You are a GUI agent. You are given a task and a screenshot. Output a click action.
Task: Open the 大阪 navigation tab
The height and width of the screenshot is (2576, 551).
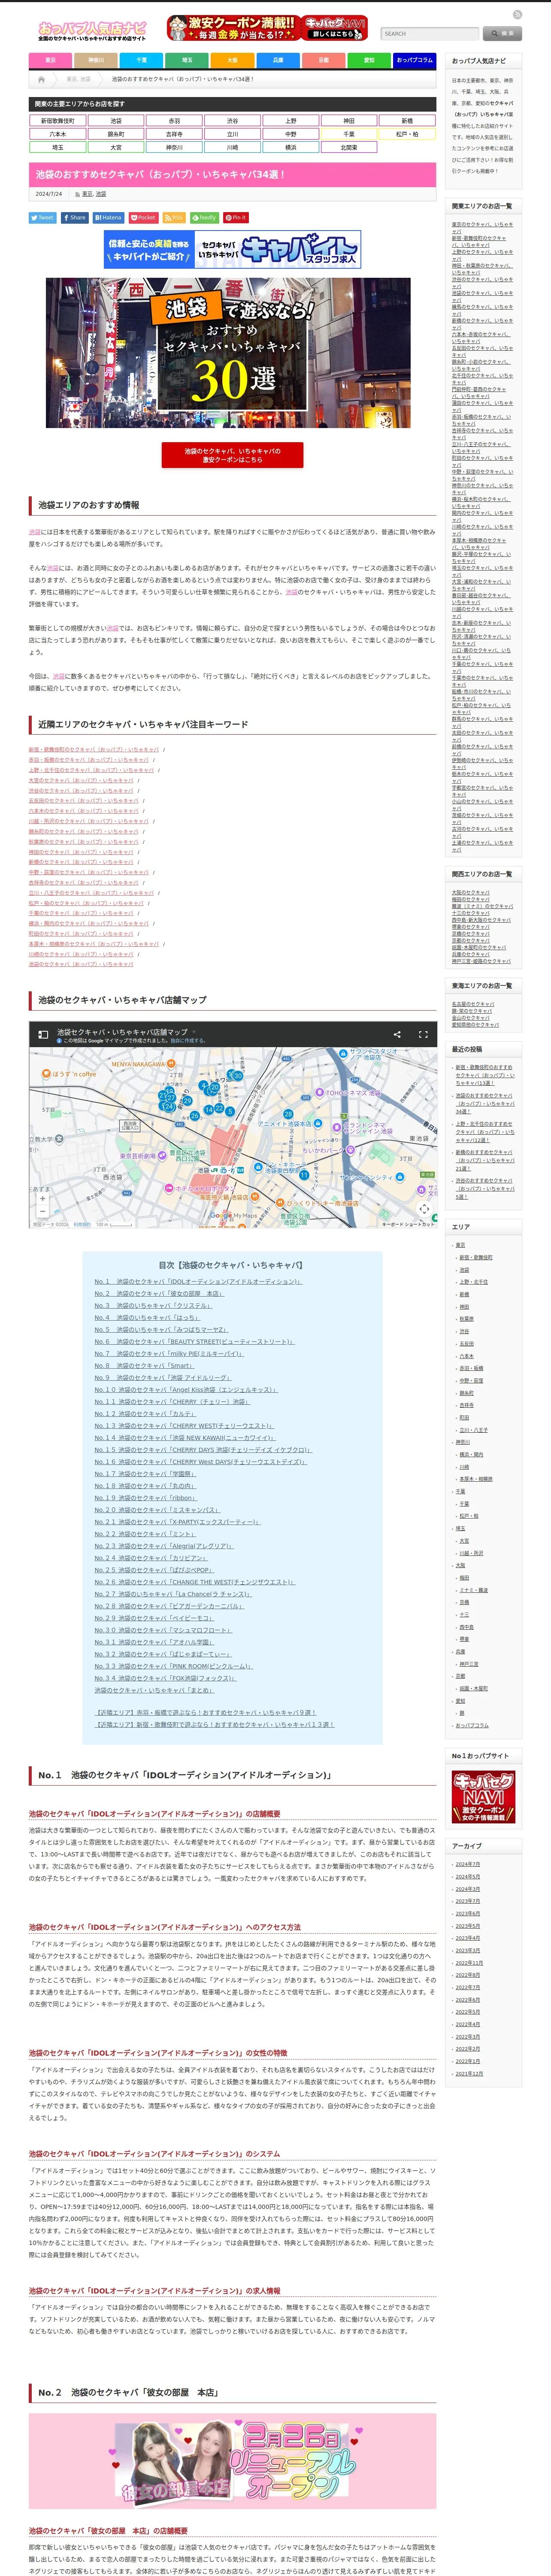232,60
